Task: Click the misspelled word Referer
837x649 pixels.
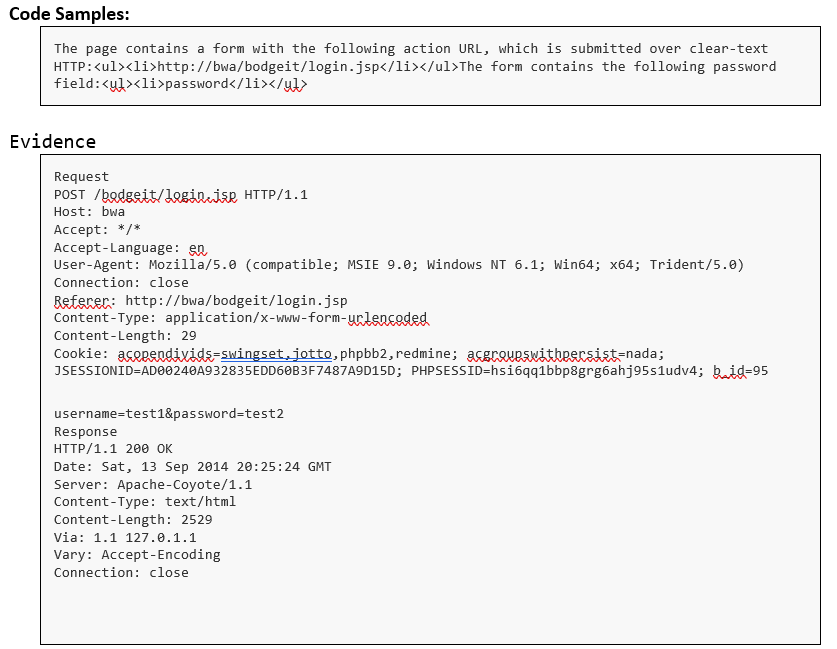Action: [x=83, y=300]
